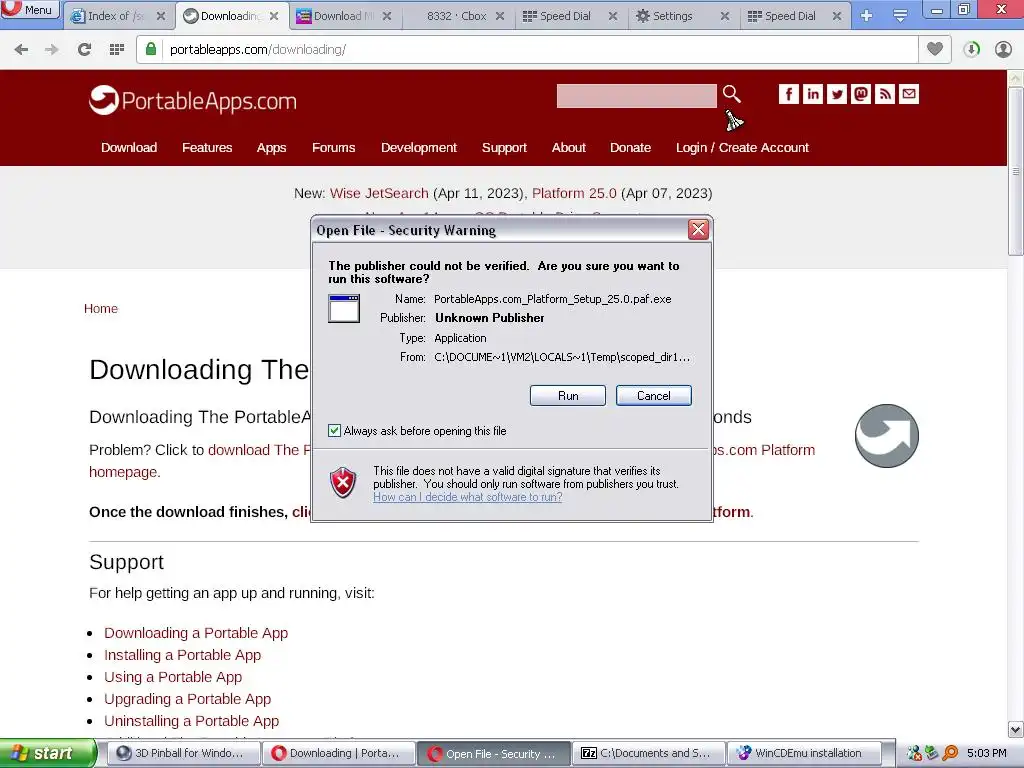The height and width of the screenshot is (768, 1024).
Task: Open the Features site menu
Action: [x=207, y=148]
